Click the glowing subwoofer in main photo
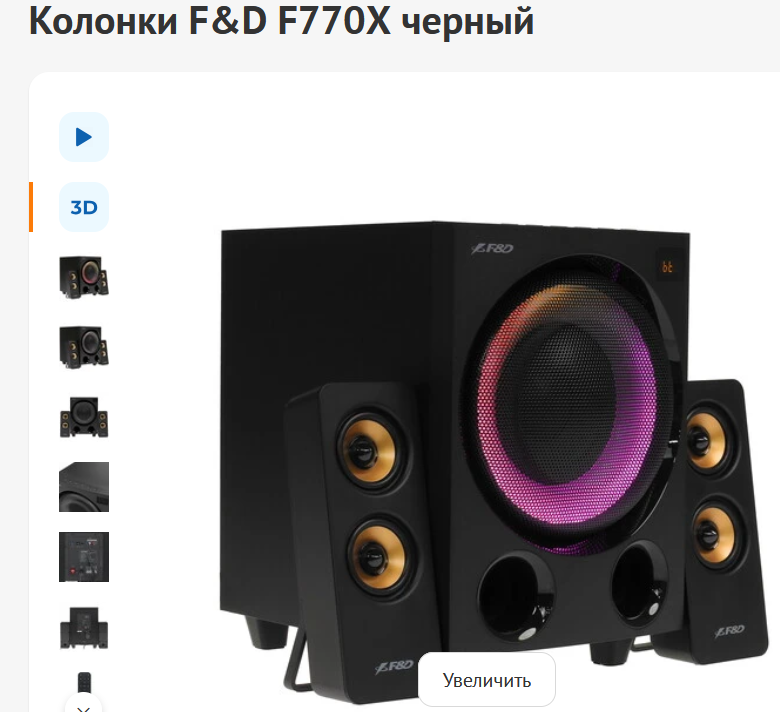Viewport: 780px width, 712px height. (x=567, y=403)
